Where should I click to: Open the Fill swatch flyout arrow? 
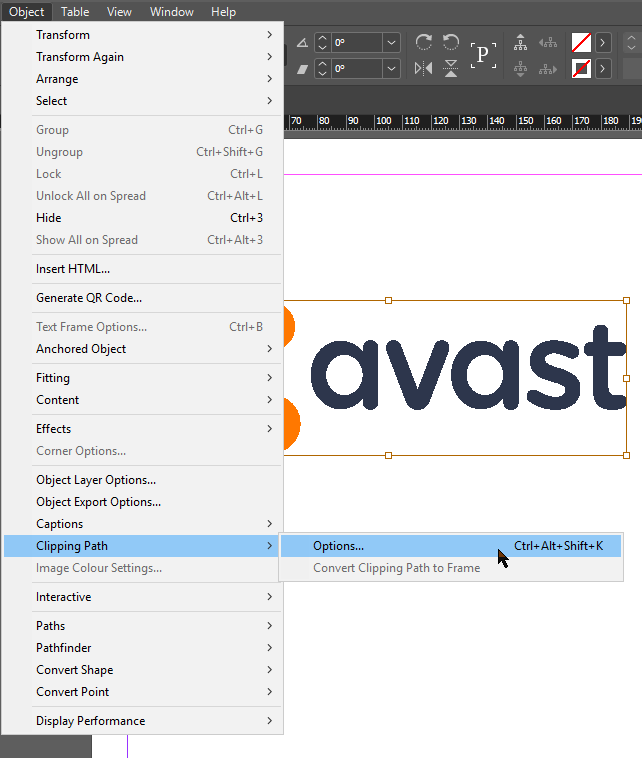[602, 43]
